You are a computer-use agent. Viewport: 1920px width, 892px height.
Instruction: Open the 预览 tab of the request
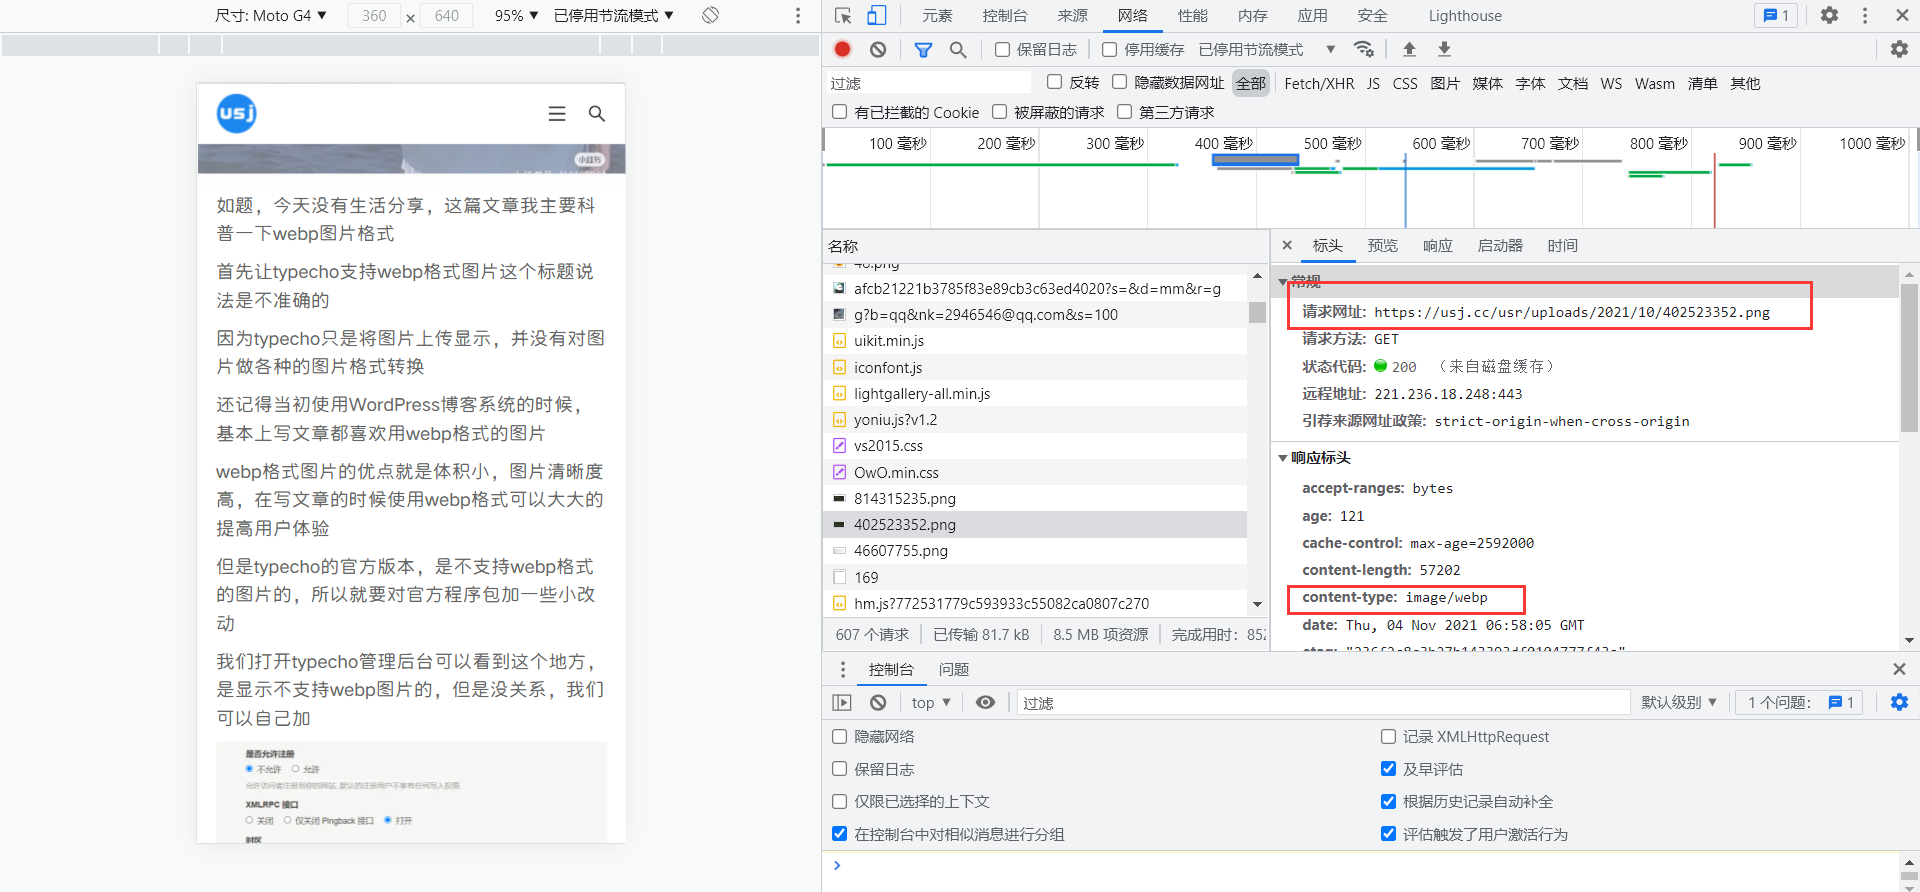click(1382, 246)
